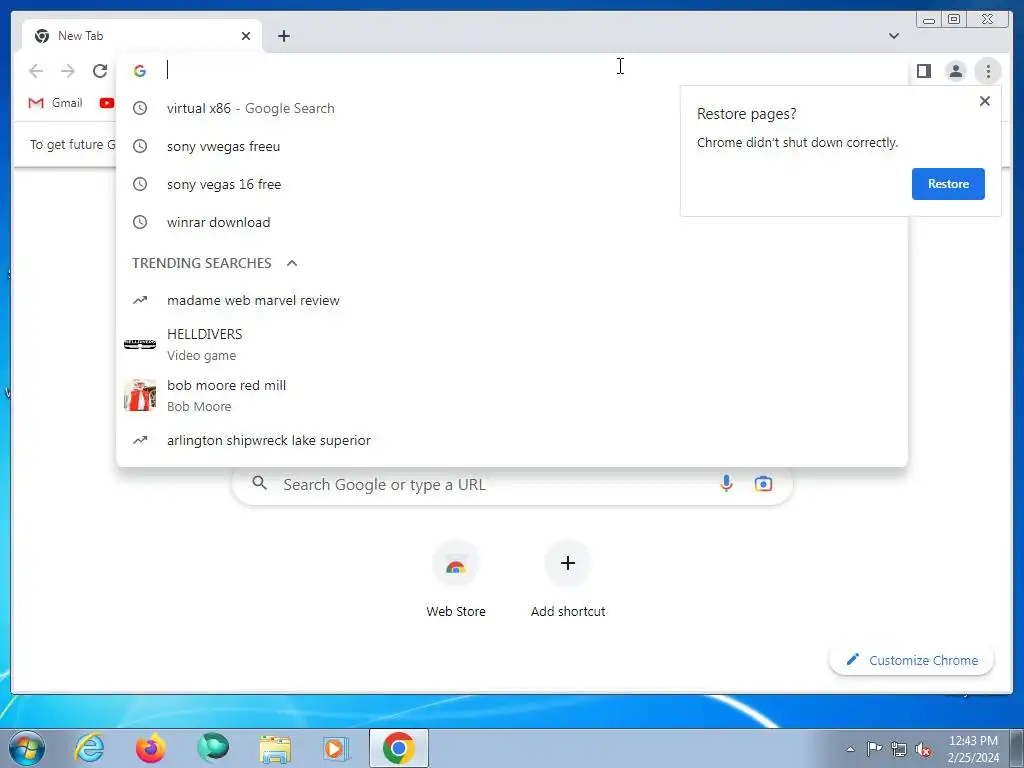Click Chrome icon in taskbar
Screen dimensions: 1024x768
398,748
